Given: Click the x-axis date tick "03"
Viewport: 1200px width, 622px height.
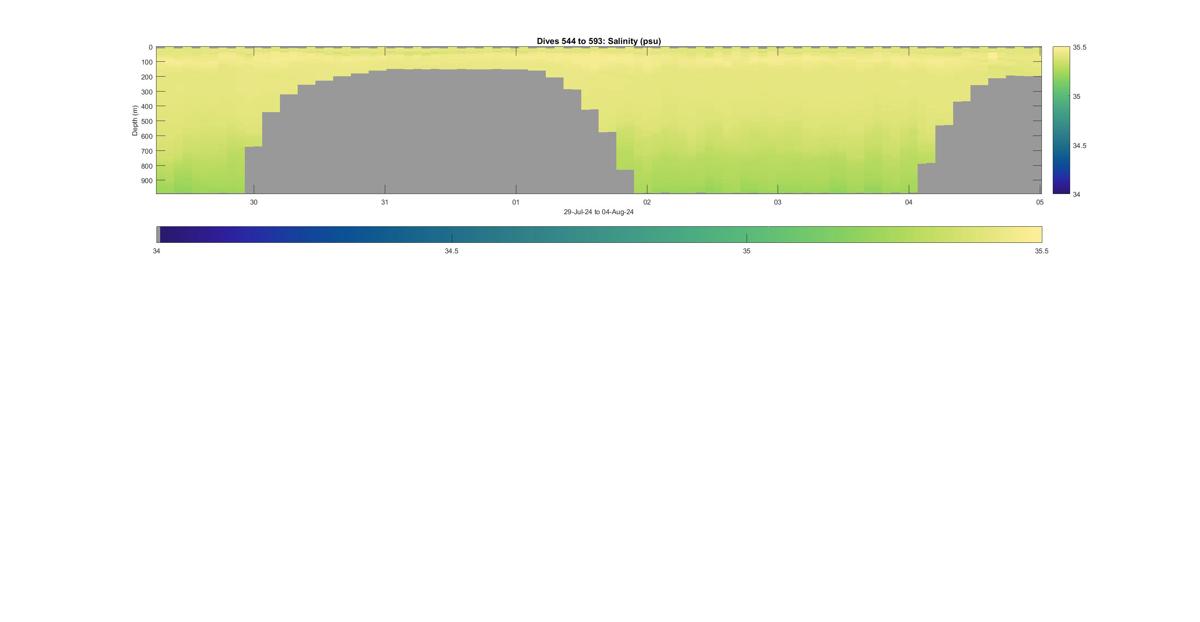Looking at the screenshot, I should (x=778, y=202).
